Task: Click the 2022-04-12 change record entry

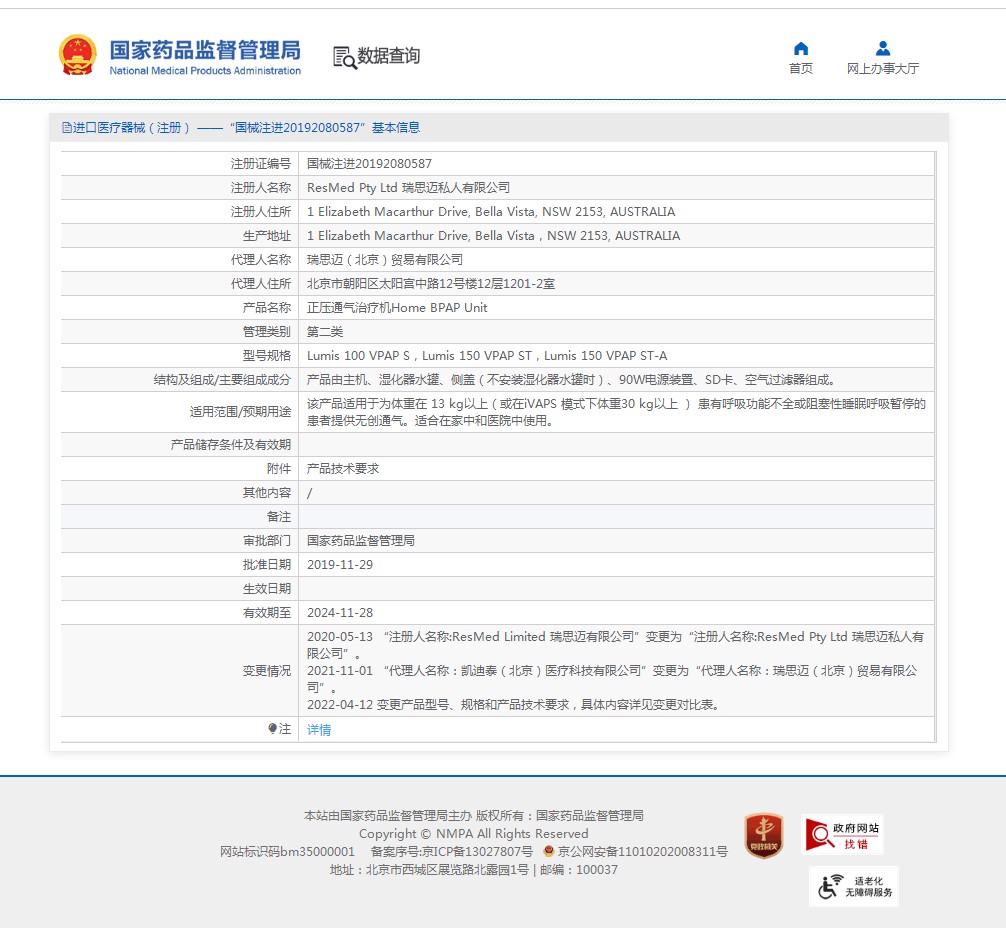Action: coord(514,705)
